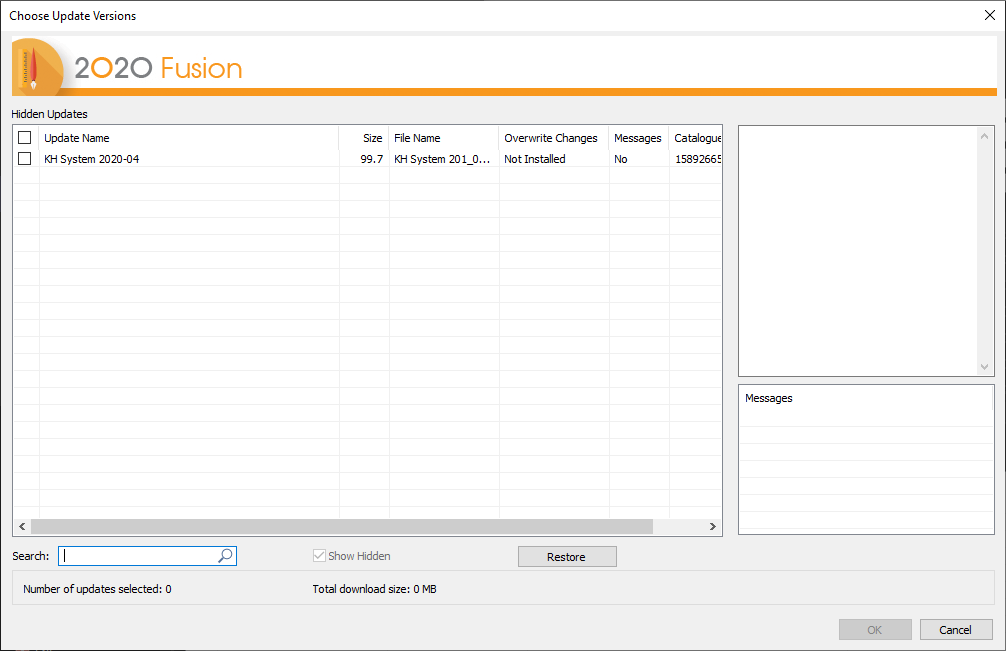Image resolution: width=1006 pixels, height=651 pixels.
Task: Click the Restore button
Action: tap(567, 556)
